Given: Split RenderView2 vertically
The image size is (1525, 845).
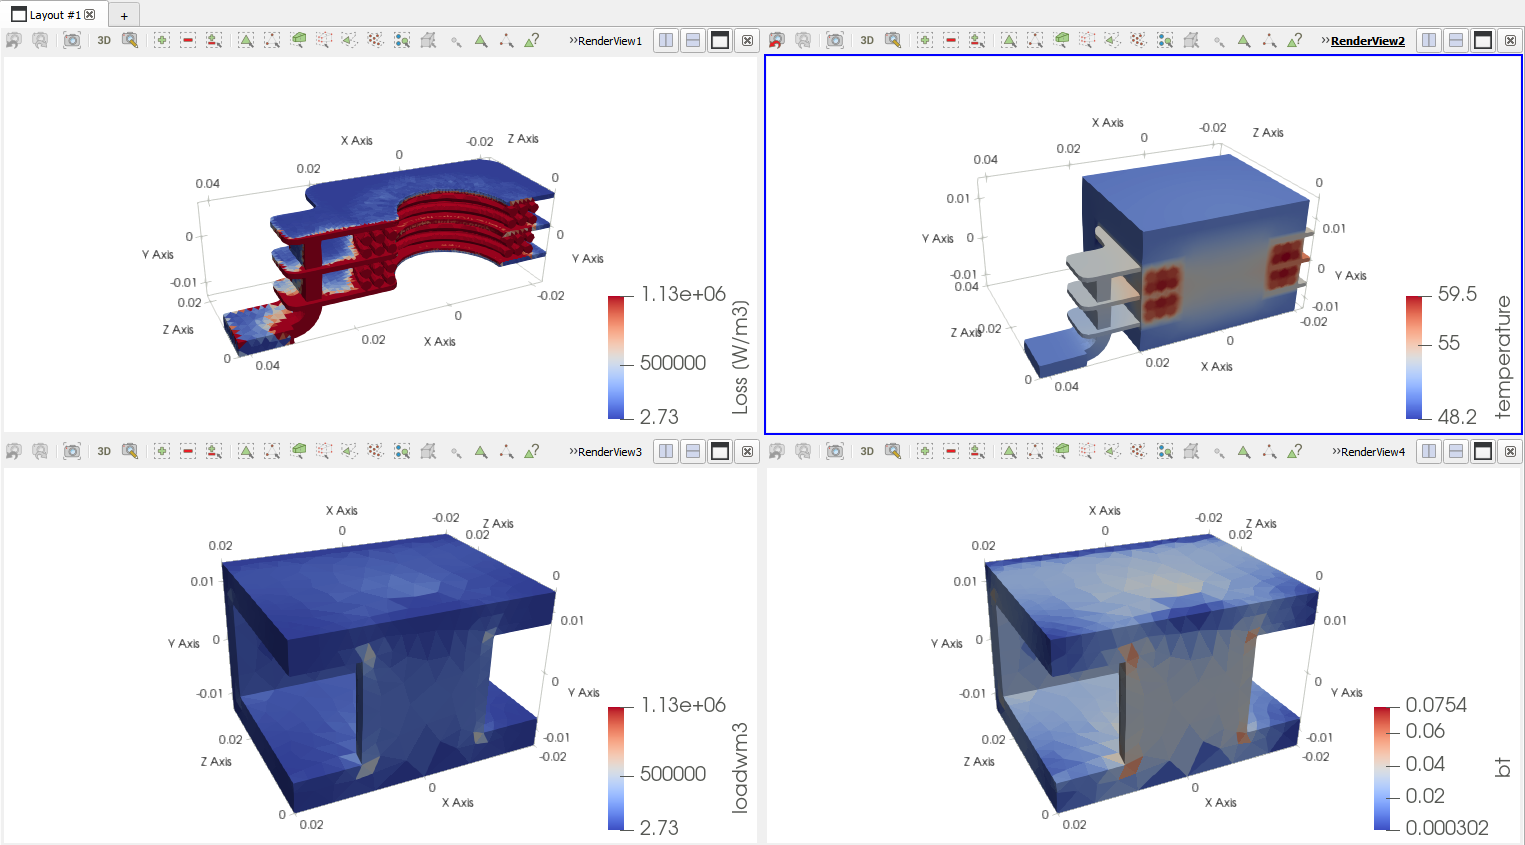Looking at the screenshot, I should point(1456,40).
